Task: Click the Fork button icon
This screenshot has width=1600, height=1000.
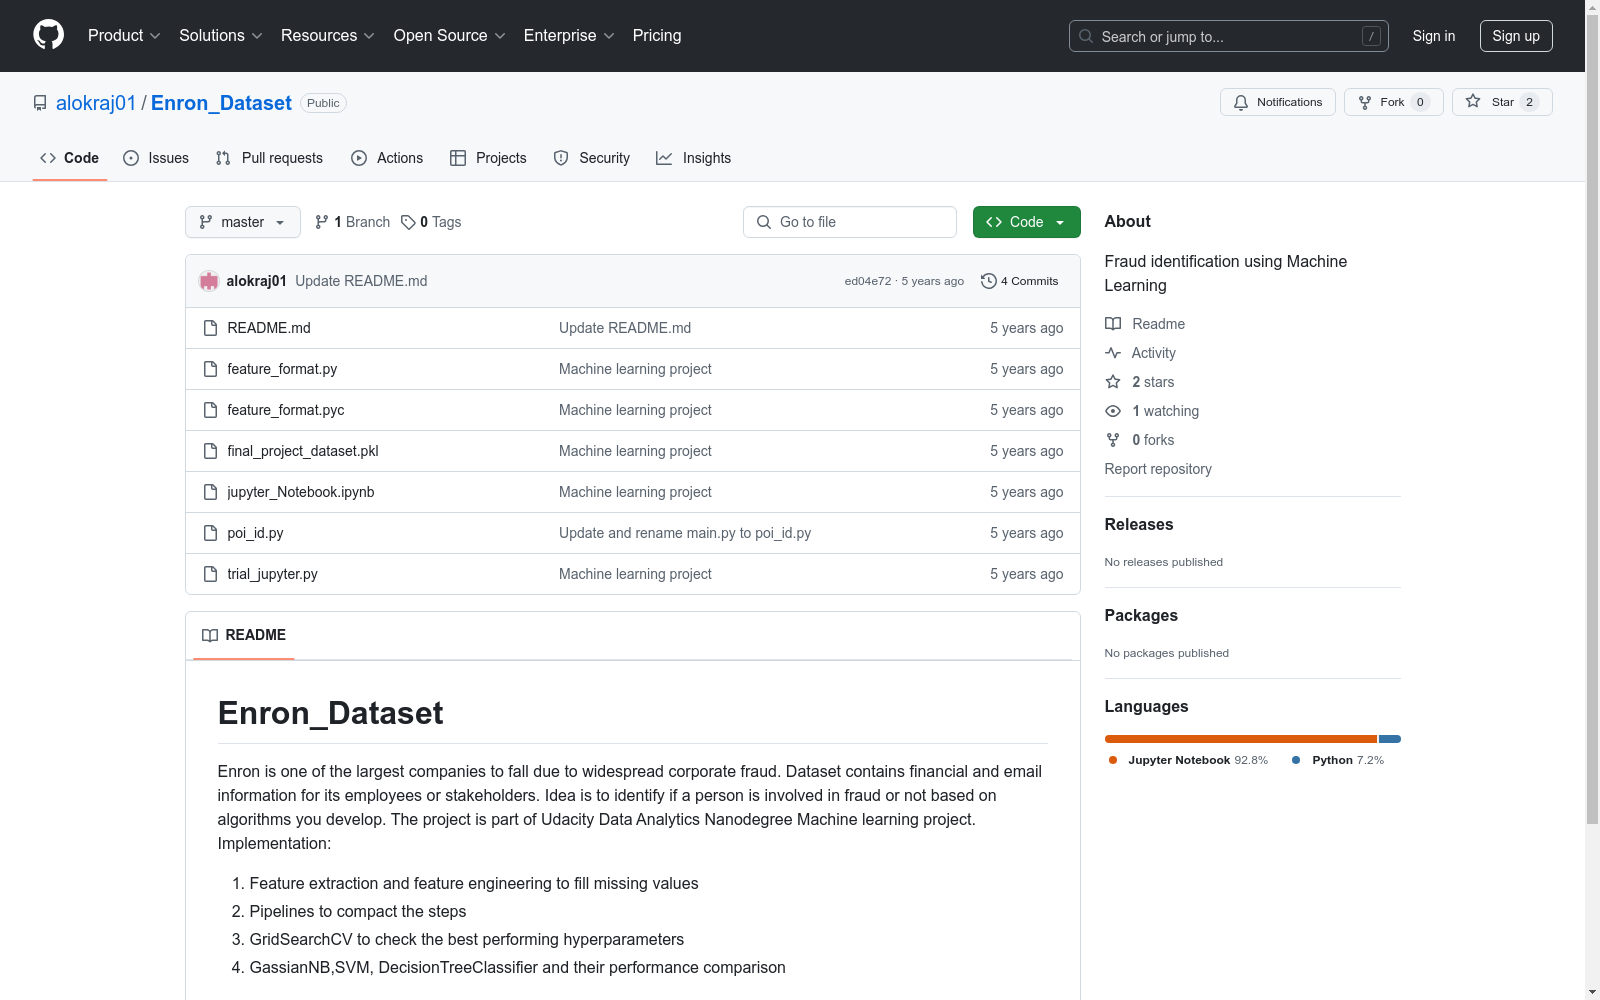Action: (x=1365, y=102)
